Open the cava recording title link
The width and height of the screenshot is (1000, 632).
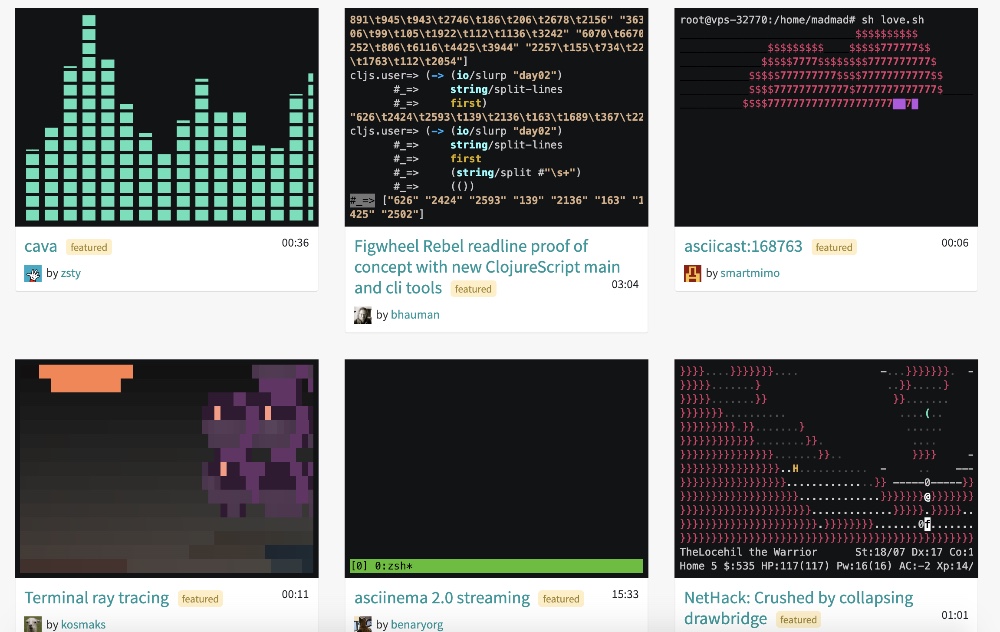(41, 246)
